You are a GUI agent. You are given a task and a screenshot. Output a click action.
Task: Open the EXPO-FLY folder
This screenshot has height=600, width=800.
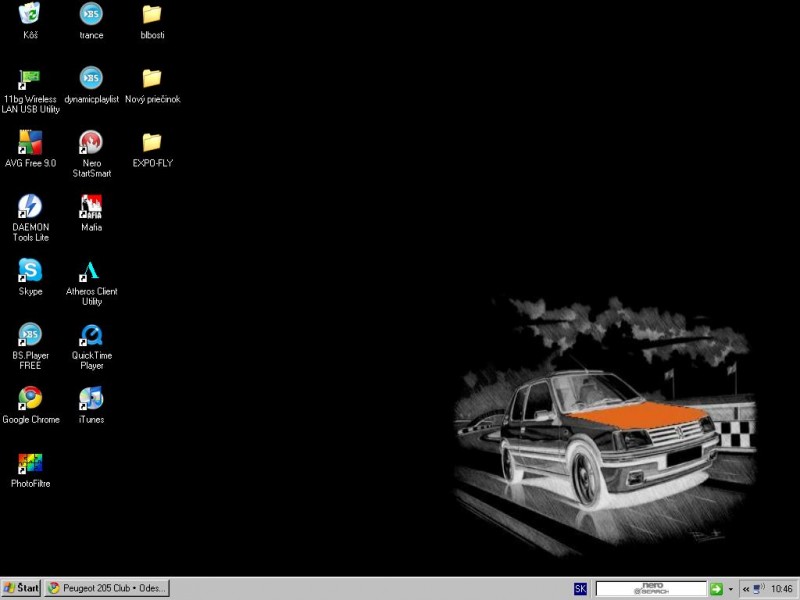[x=152, y=142]
